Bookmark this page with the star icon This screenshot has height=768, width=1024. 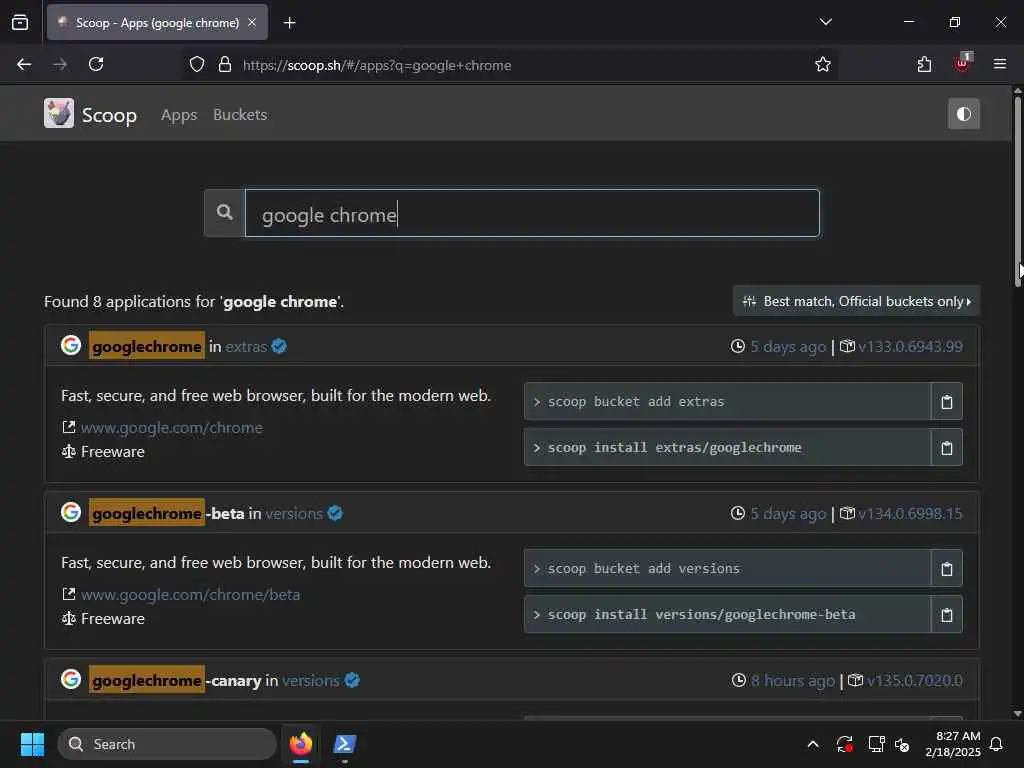point(822,65)
